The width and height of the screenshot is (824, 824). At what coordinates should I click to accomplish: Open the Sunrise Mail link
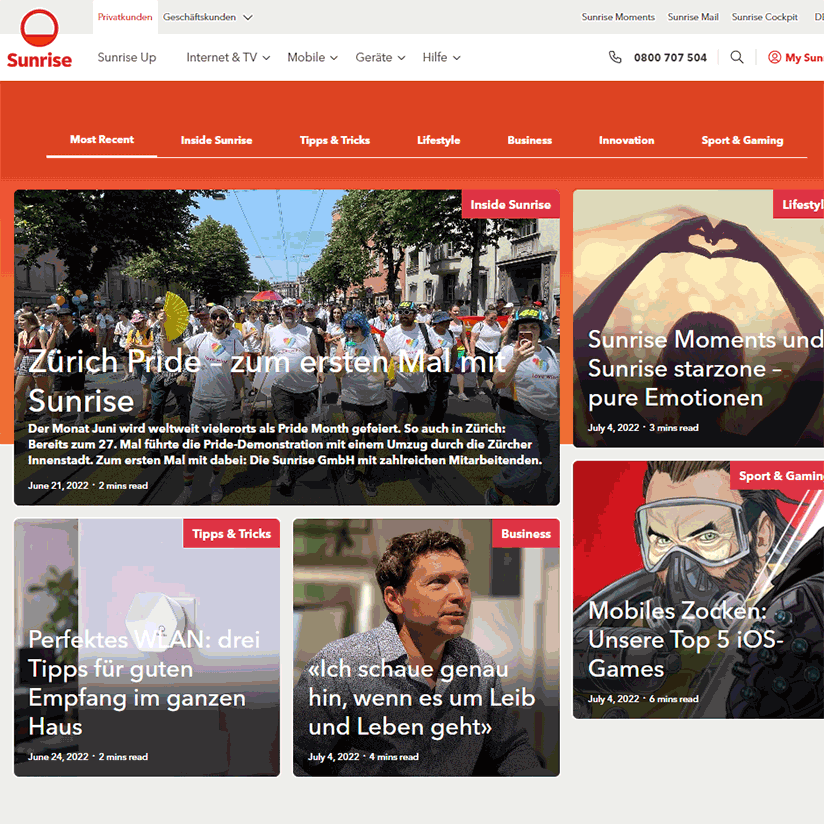pyautogui.click(x=693, y=17)
